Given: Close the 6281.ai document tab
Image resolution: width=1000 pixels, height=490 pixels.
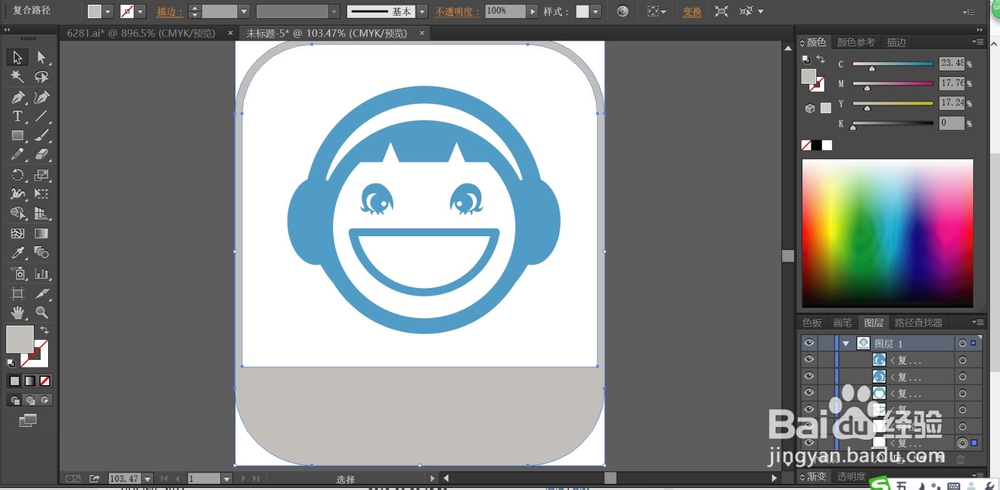Looking at the screenshot, I should click(x=230, y=33).
